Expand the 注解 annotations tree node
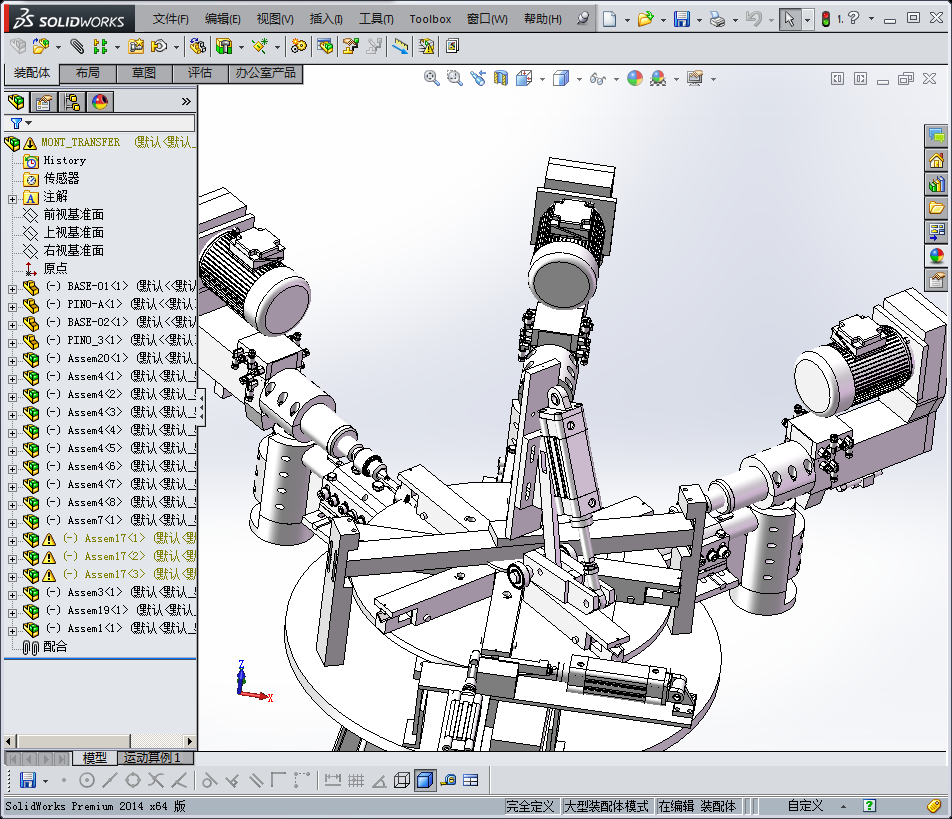Image resolution: width=952 pixels, height=819 pixels. pos(12,197)
